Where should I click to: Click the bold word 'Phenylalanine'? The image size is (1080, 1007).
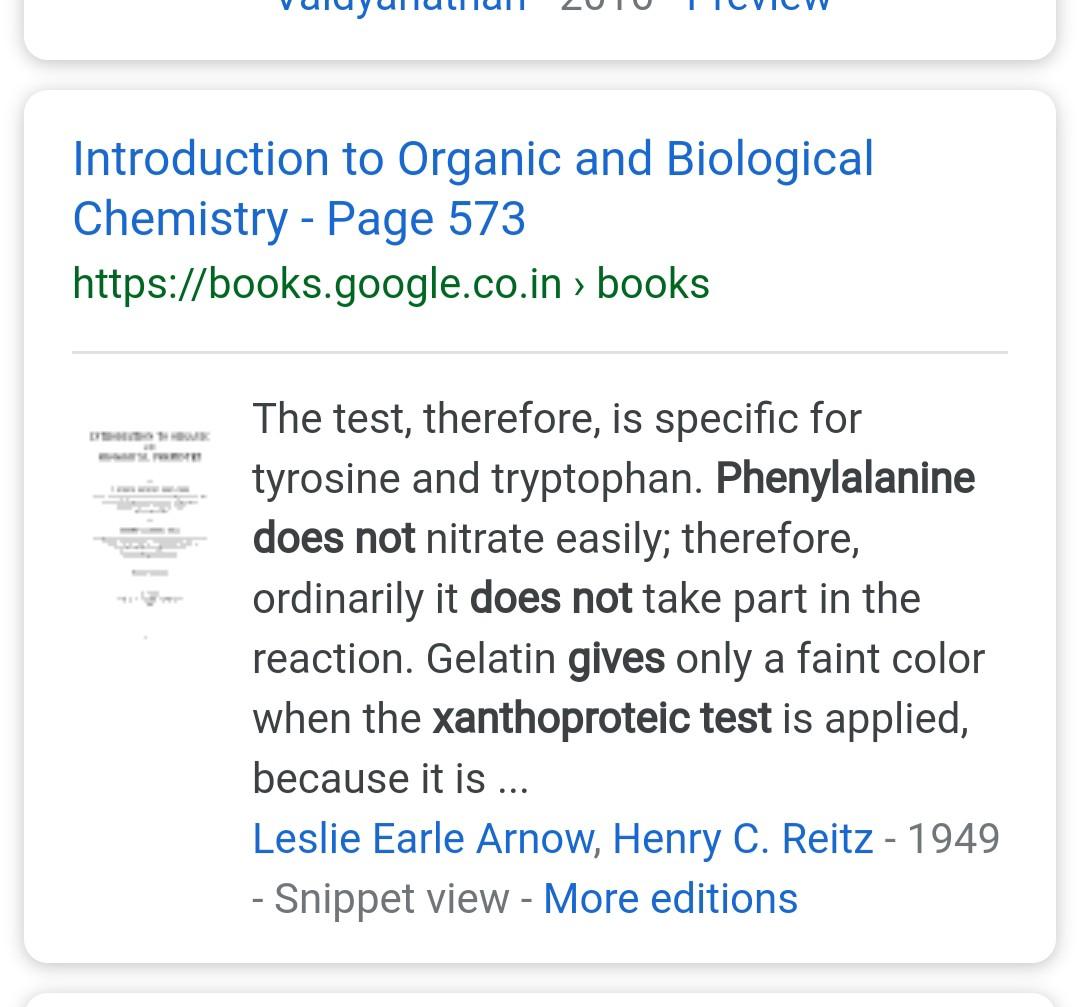pos(845,479)
